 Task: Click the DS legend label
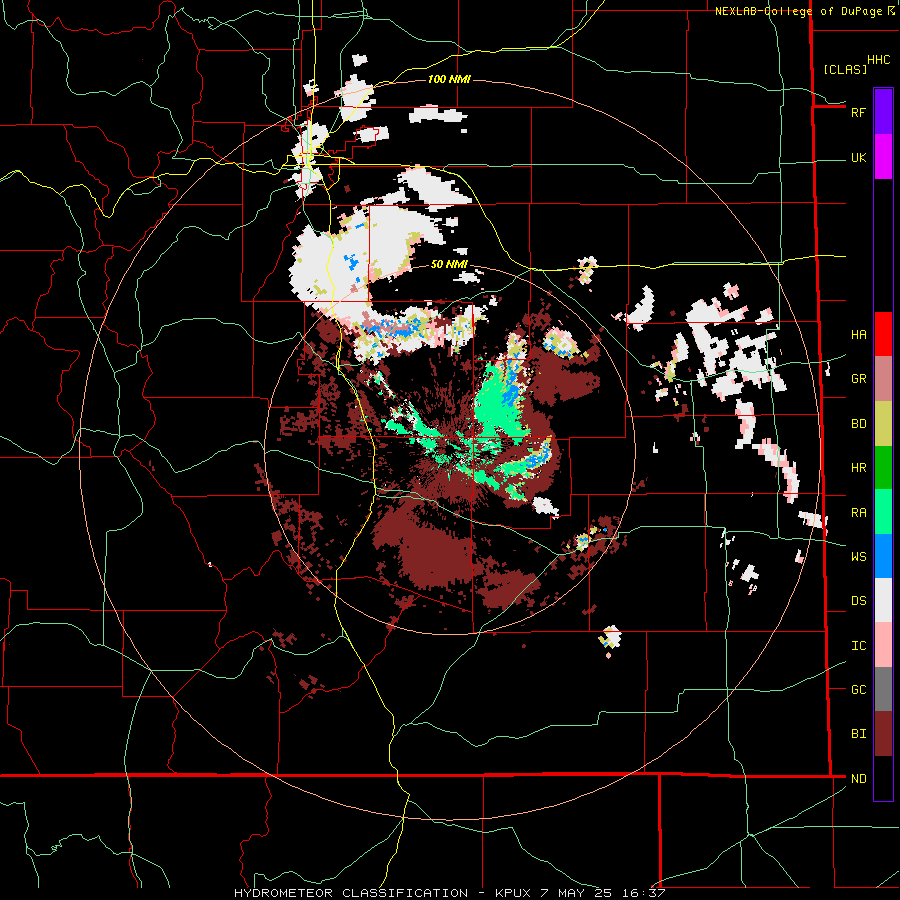(x=858, y=601)
